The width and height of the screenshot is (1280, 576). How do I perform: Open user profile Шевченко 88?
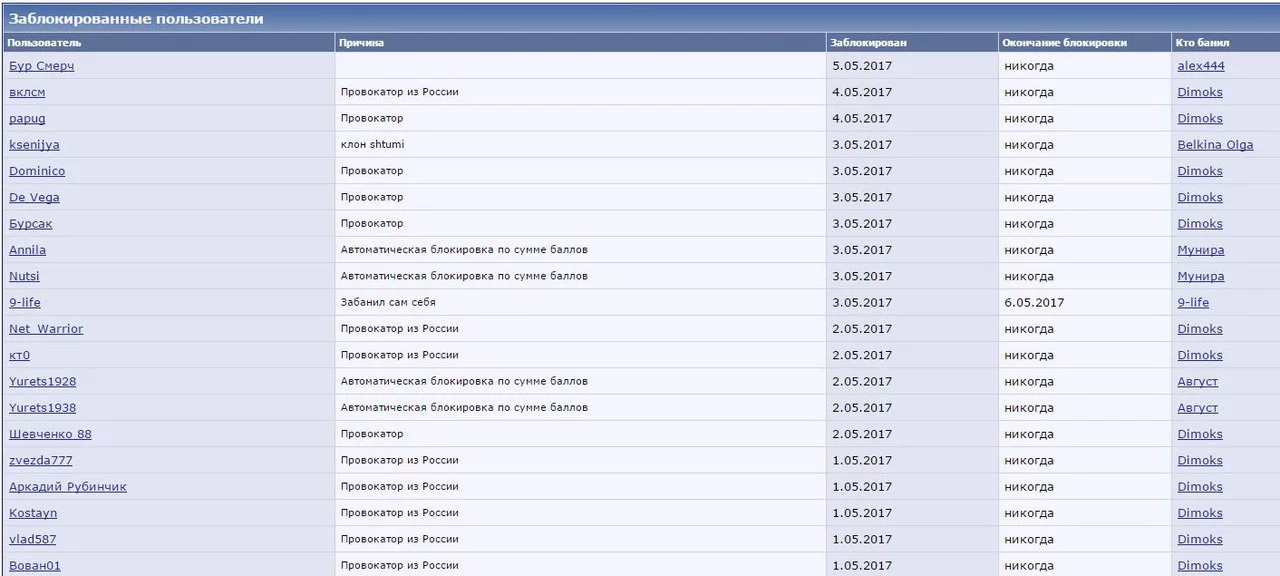pyautogui.click(x=50, y=434)
